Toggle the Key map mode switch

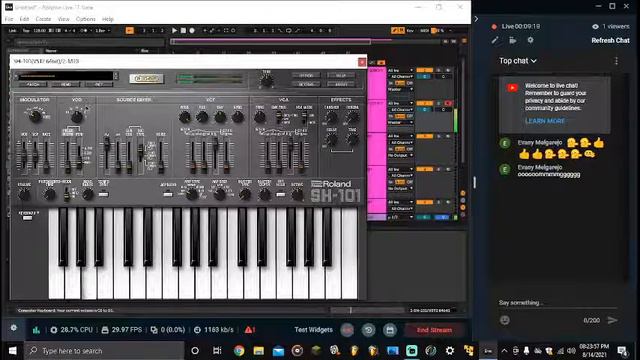coord(410,31)
